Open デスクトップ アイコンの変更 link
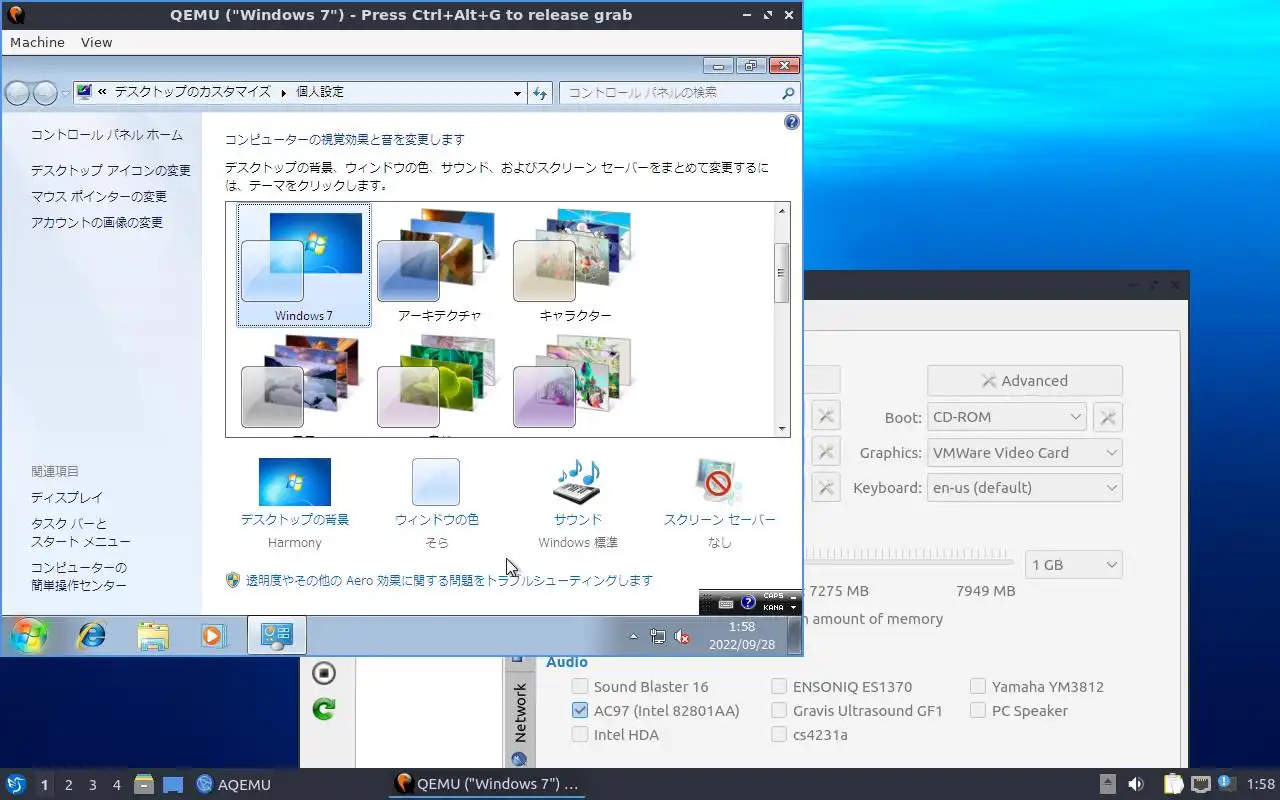The height and width of the screenshot is (800, 1280). click(110, 170)
